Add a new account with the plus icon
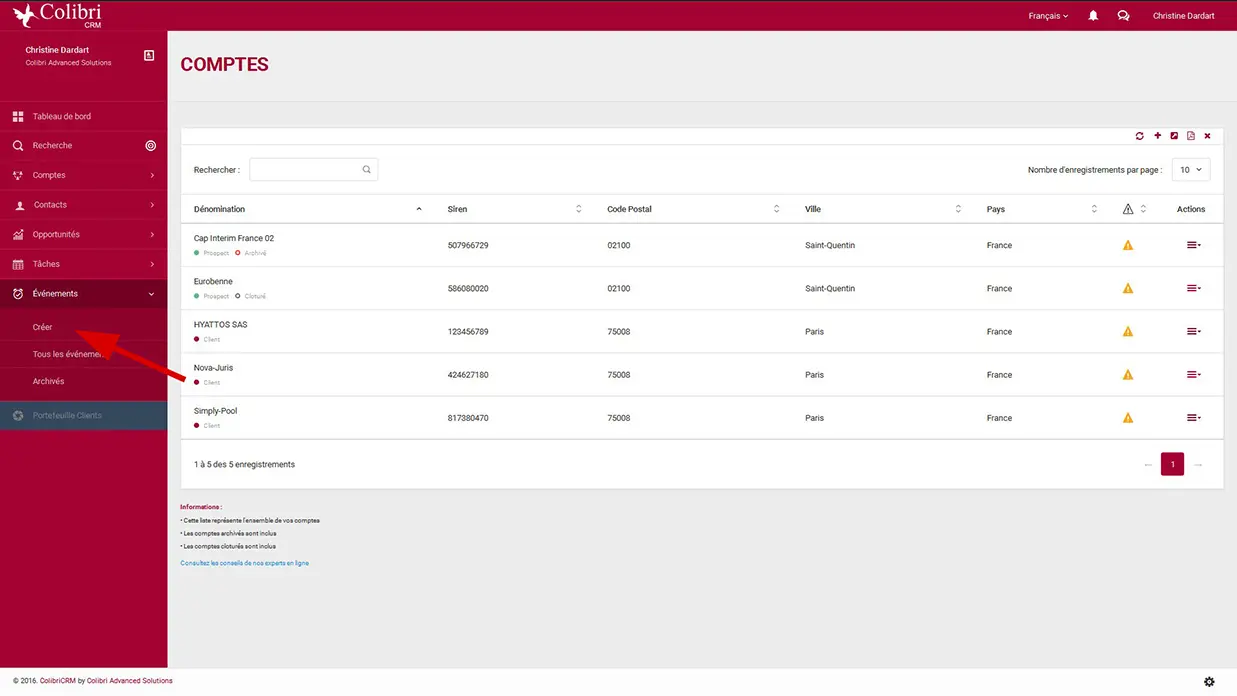1237x696 pixels. click(x=1158, y=136)
